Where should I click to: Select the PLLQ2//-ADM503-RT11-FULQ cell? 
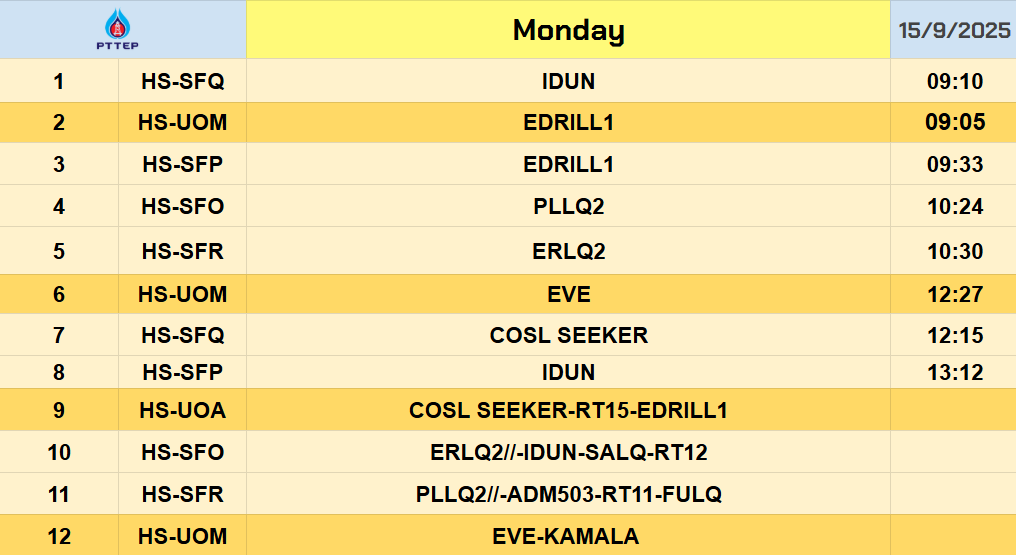(568, 494)
